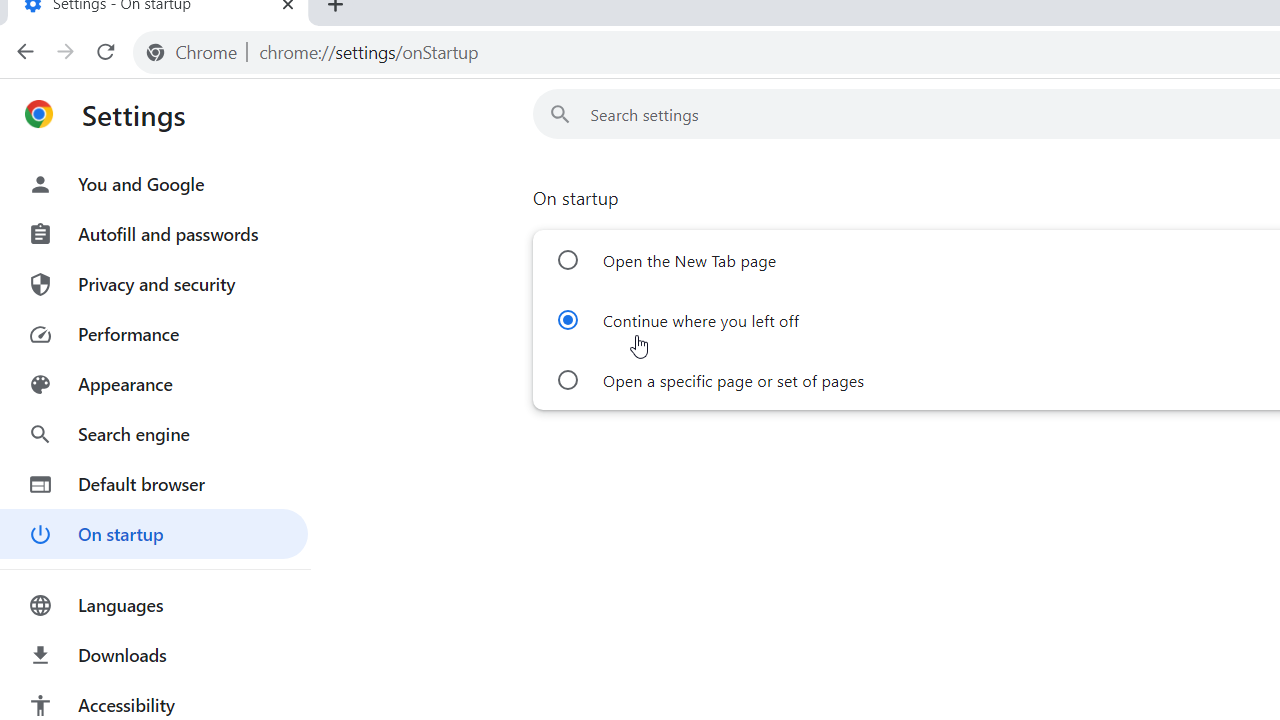Click the You and Google person icon

tap(40, 184)
